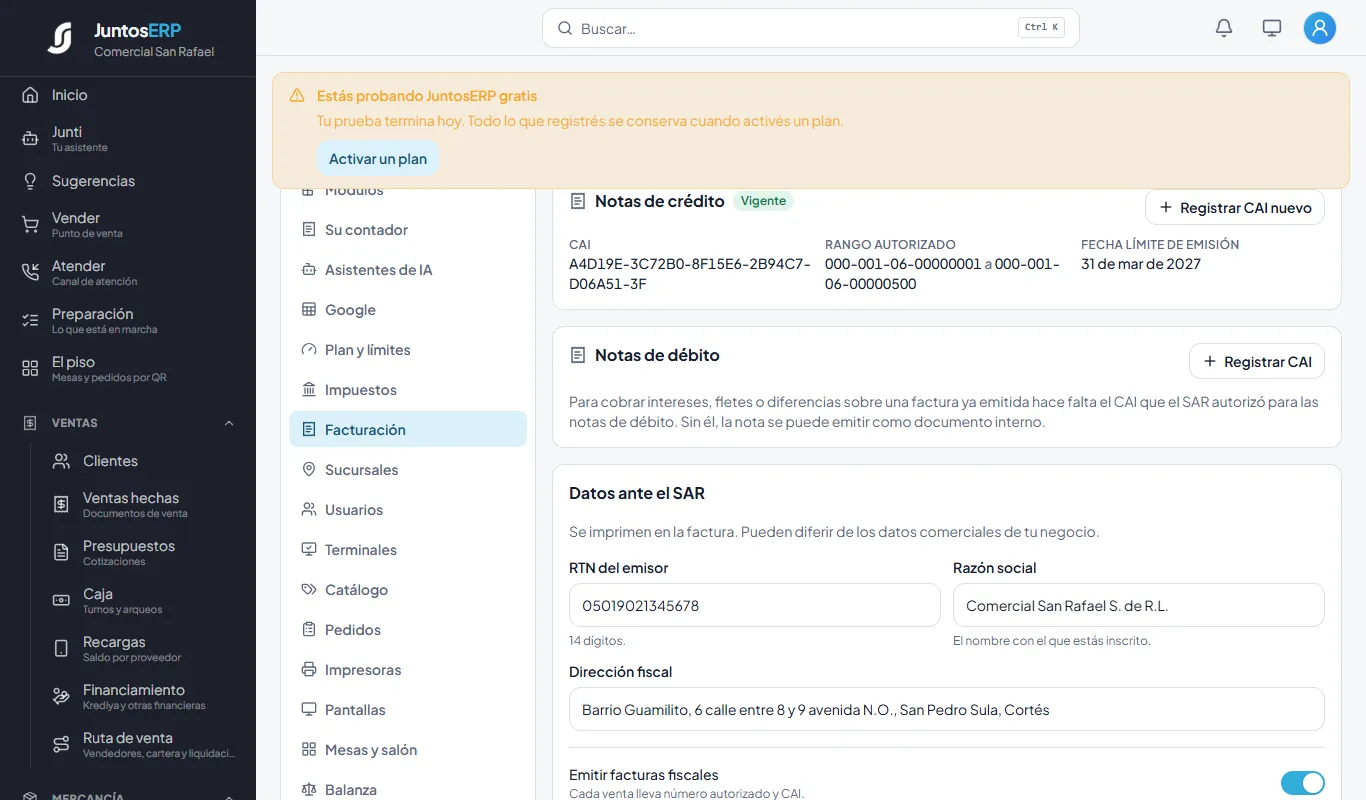1366x800 pixels.
Task: Open Asistentes de IA settings
Action: tap(408, 269)
